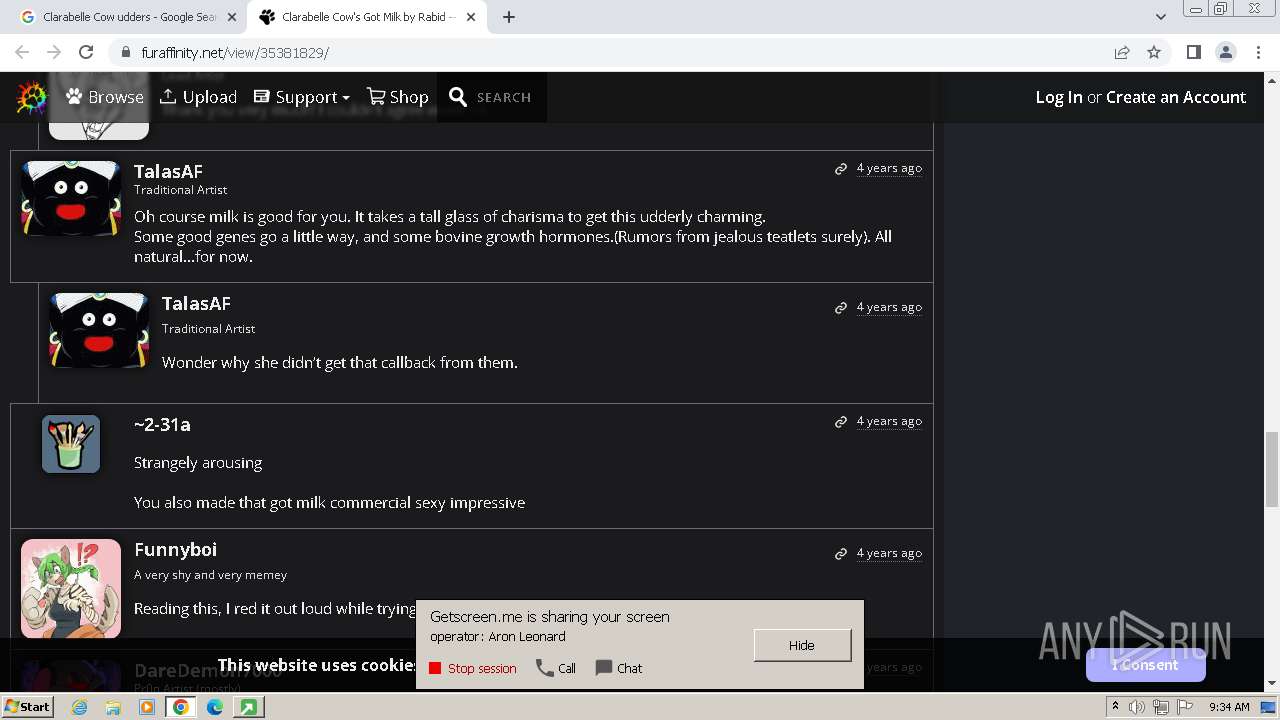Click the 9:34 AM system clock
This screenshot has height=720, width=1280.
pyautogui.click(x=1229, y=707)
